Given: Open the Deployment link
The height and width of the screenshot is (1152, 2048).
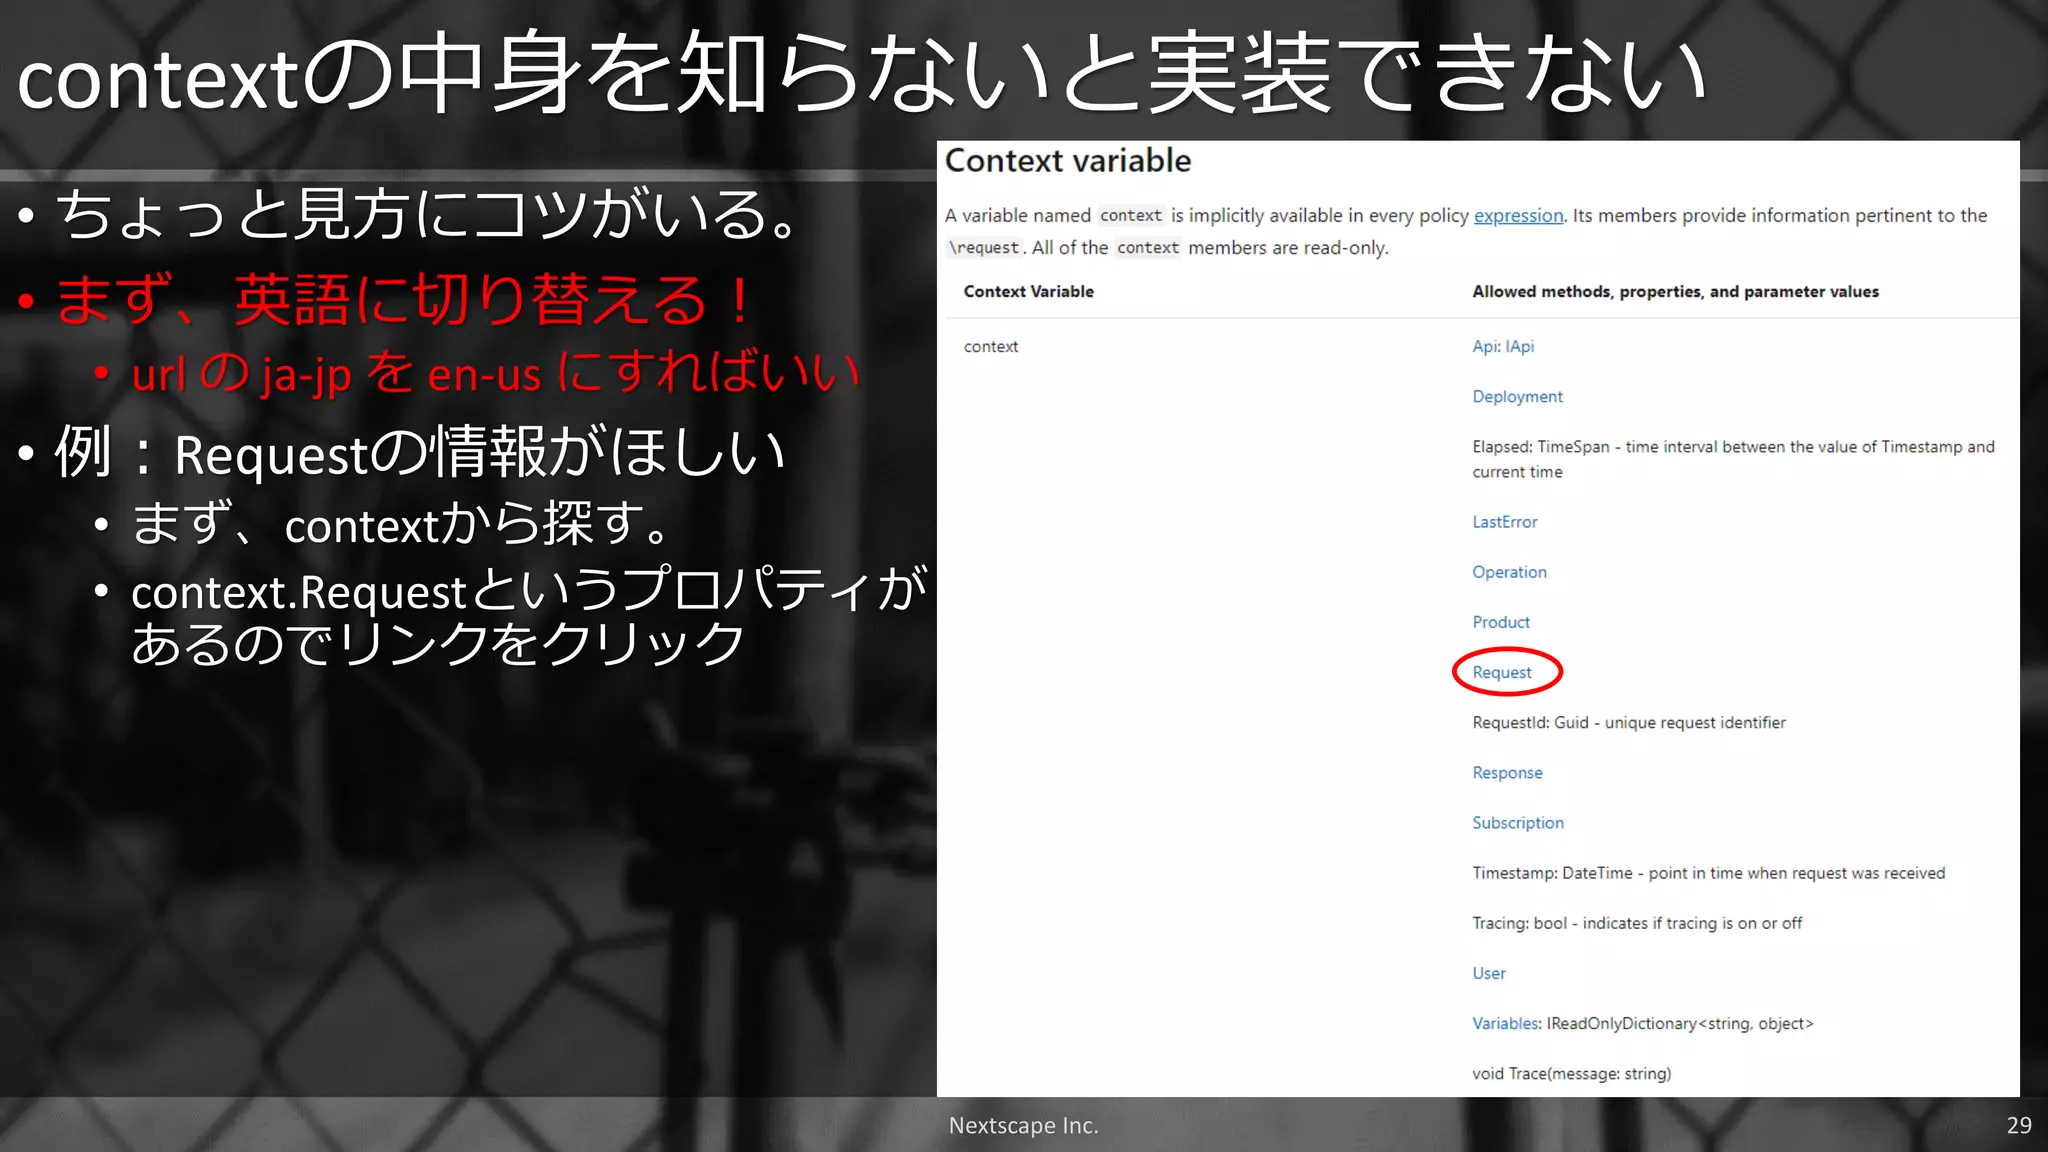Looking at the screenshot, I should coord(1517,397).
